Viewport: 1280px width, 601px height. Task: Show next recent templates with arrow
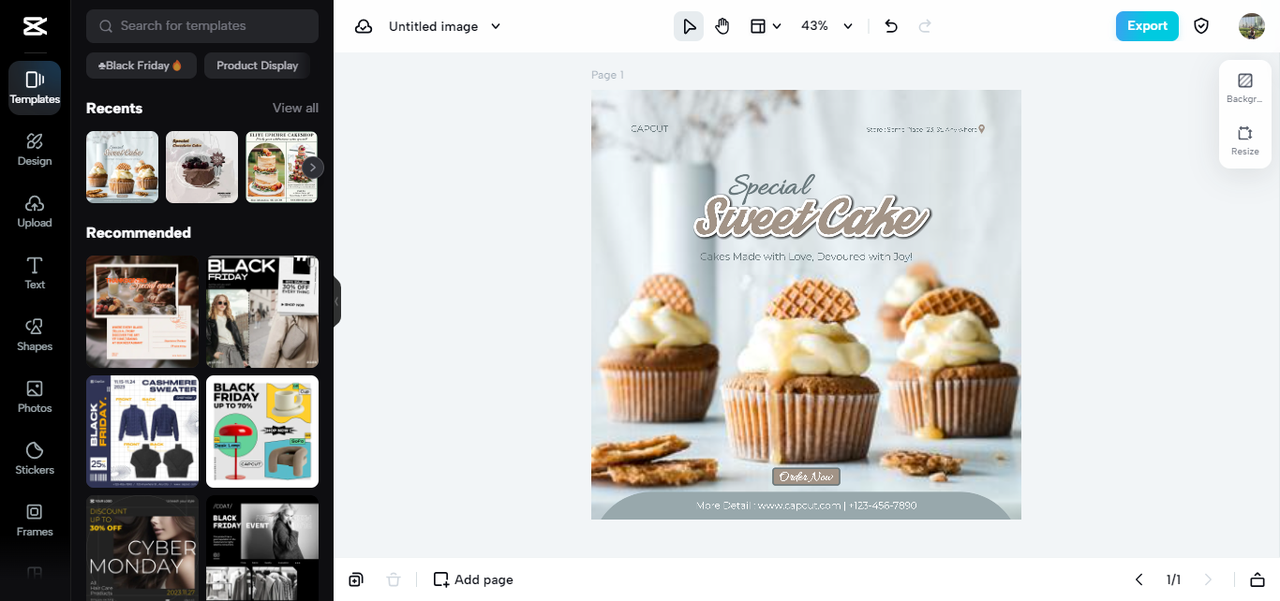coord(314,167)
